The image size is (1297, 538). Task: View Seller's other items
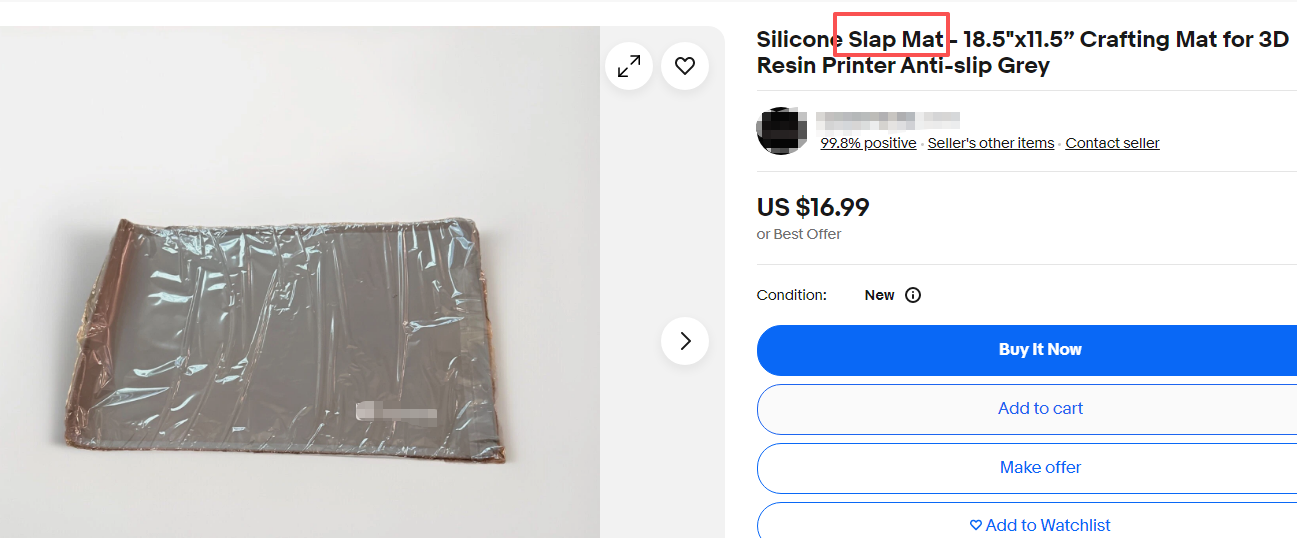[x=991, y=143]
